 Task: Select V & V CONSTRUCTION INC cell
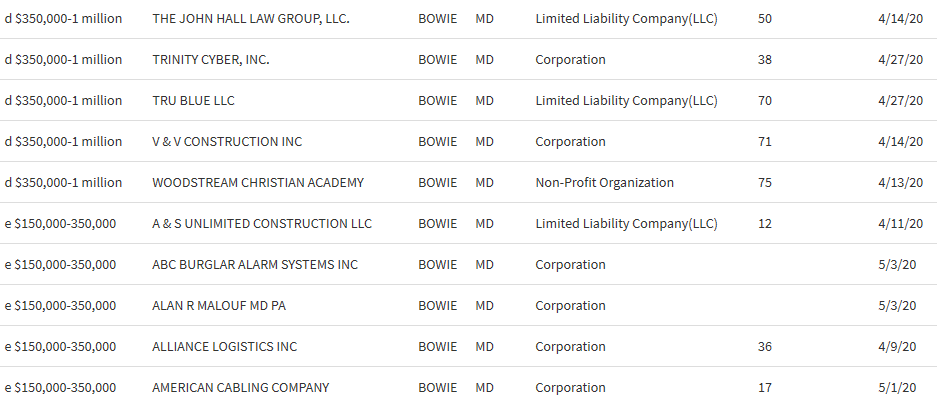pyautogui.click(x=227, y=142)
